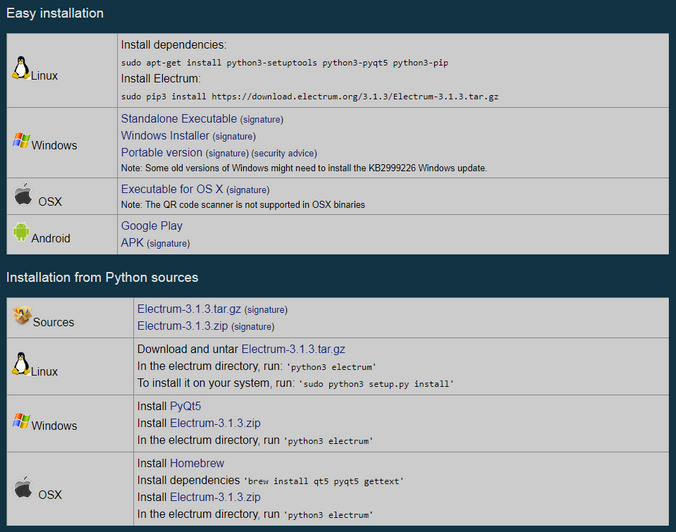Click the pip3 install Electrum command text
Image resolution: width=676 pixels, height=532 pixels.
tap(310, 97)
